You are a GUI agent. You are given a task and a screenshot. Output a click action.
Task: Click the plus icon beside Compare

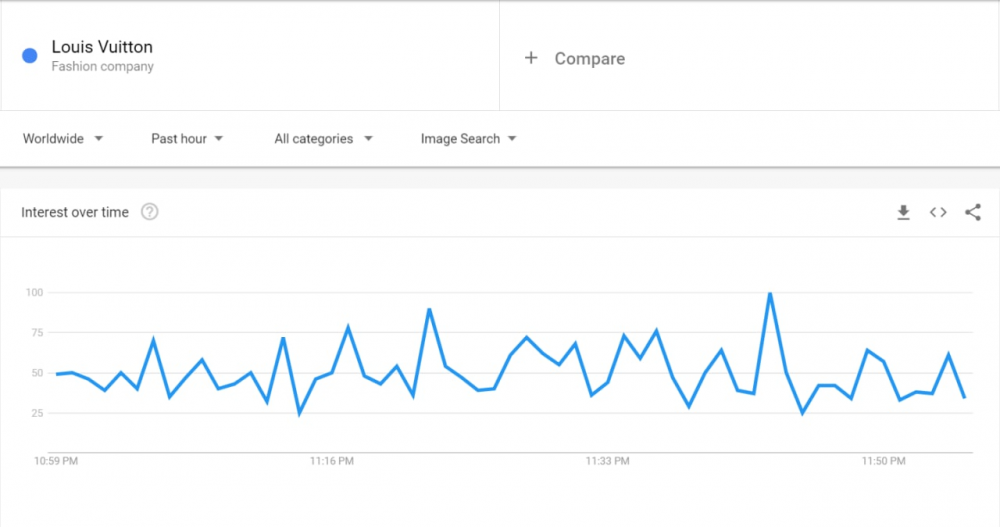(x=531, y=58)
